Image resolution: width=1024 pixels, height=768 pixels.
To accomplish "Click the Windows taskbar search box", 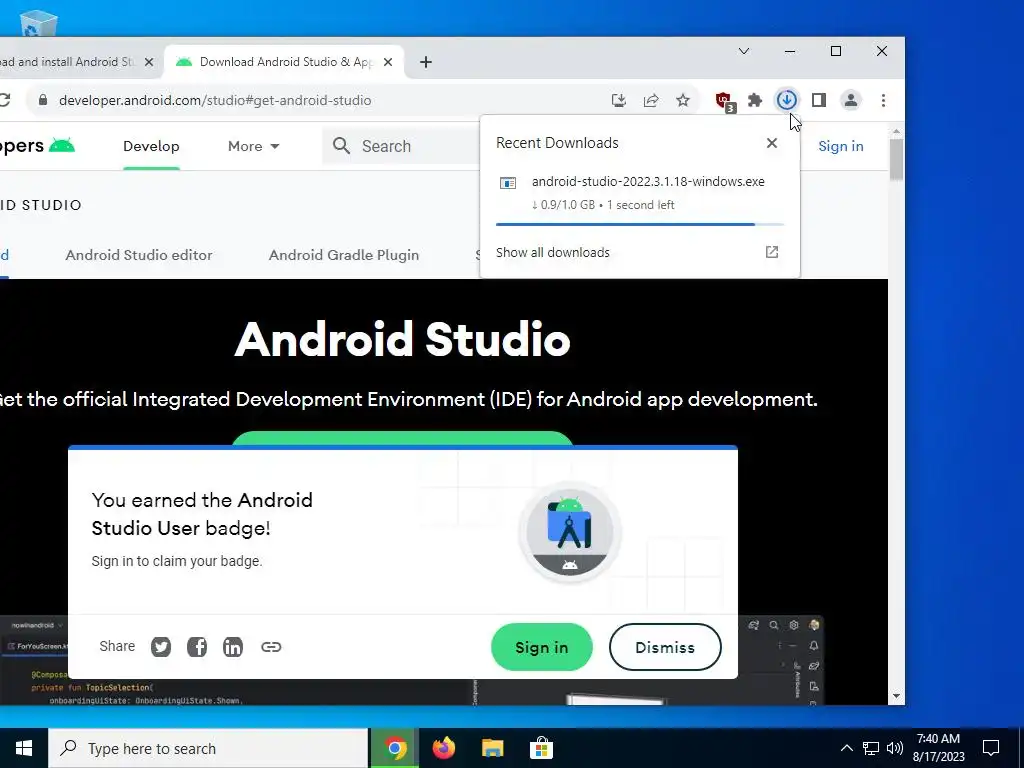I will click(x=208, y=748).
